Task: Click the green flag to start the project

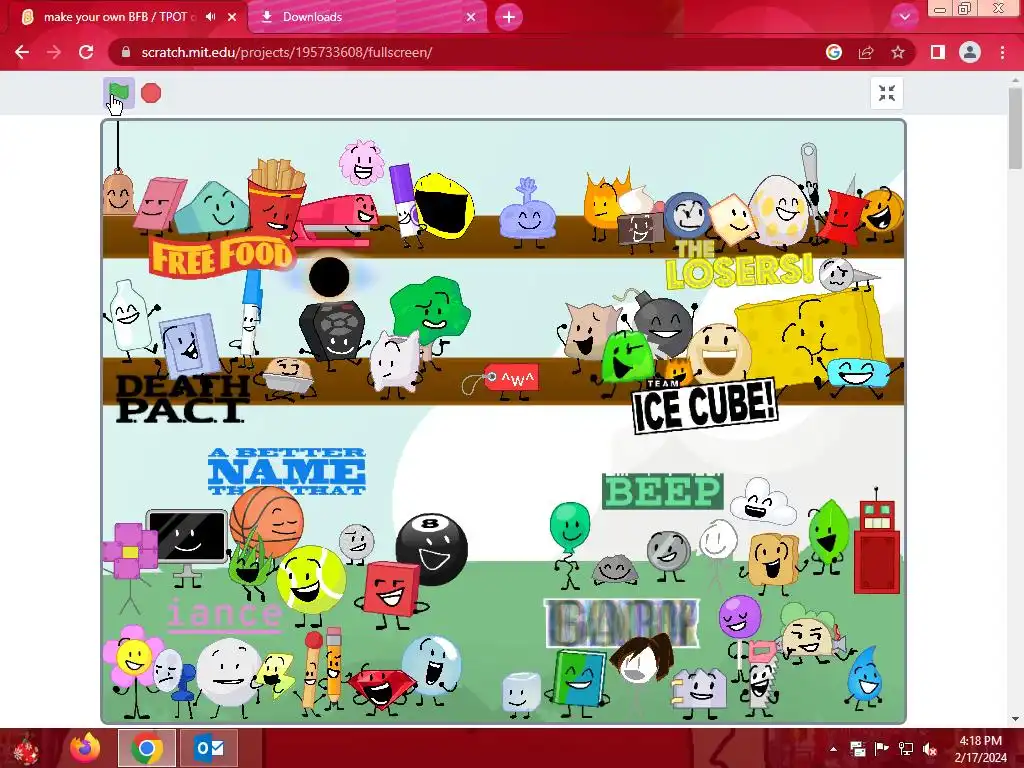Action: point(118,93)
